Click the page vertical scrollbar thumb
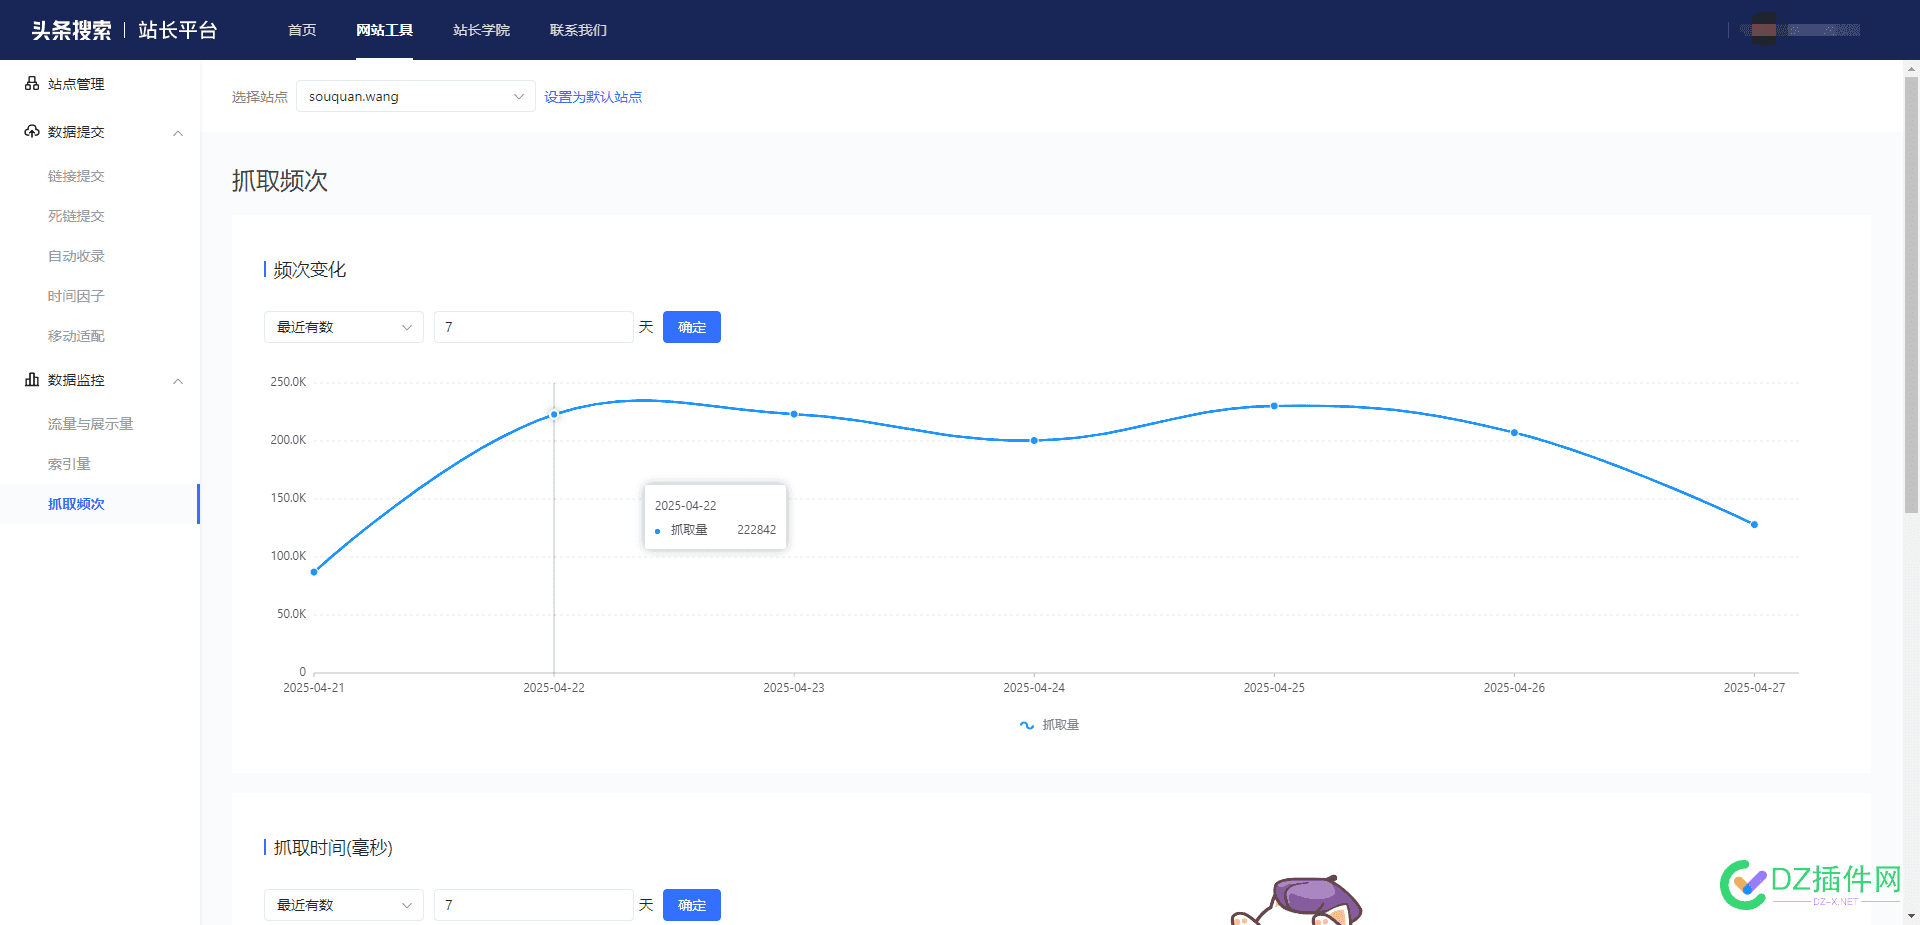Viewport: 1920px width, 925px height. [x=1911, y=295]
